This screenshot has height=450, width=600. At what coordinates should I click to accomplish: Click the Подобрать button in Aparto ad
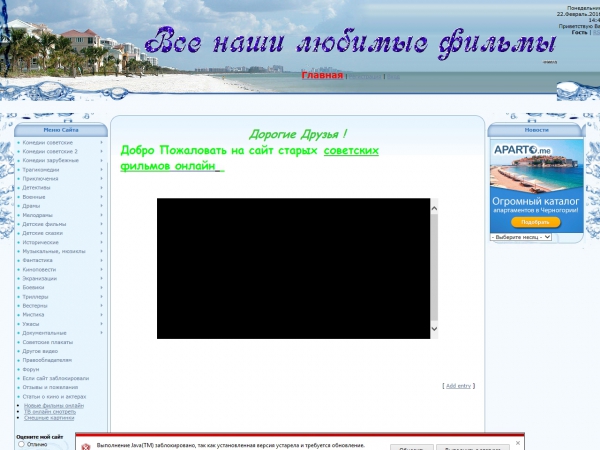536,222
